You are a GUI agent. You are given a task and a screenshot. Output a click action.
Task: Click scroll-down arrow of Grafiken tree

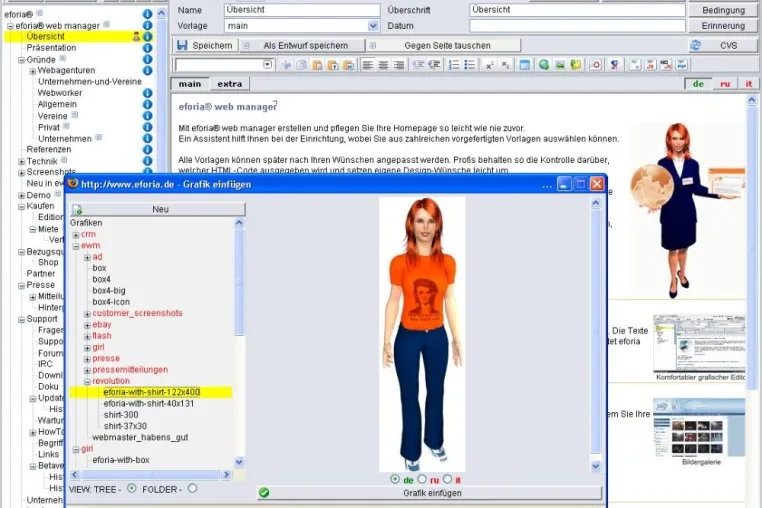239,461
